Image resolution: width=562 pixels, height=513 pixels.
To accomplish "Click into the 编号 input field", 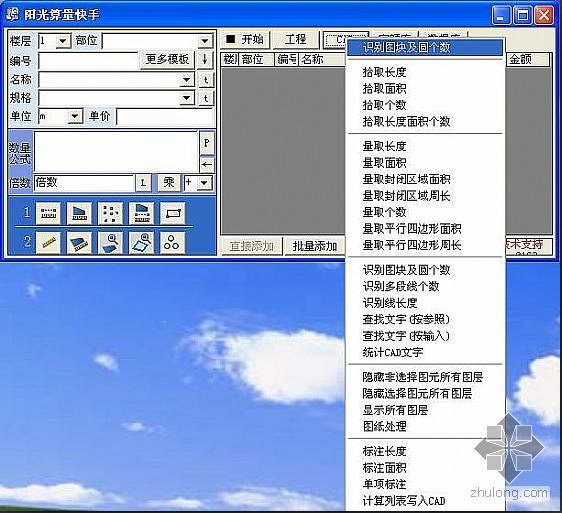I will coord(88,60).
